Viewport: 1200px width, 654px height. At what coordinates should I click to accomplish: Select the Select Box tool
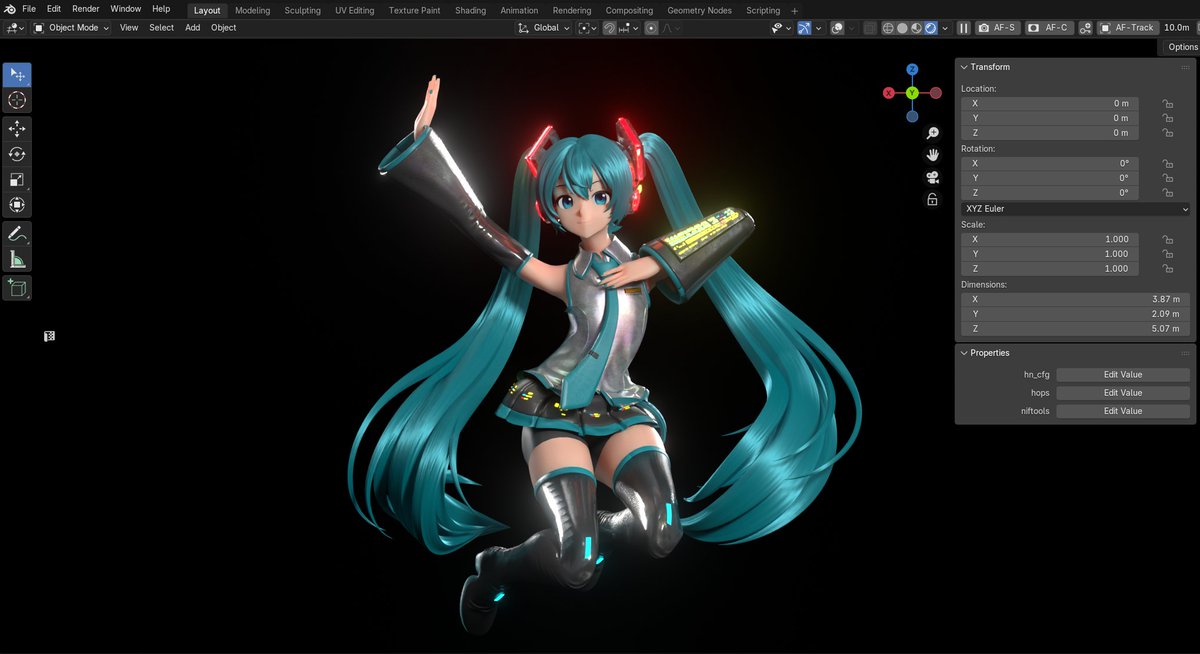click(17, 75)
